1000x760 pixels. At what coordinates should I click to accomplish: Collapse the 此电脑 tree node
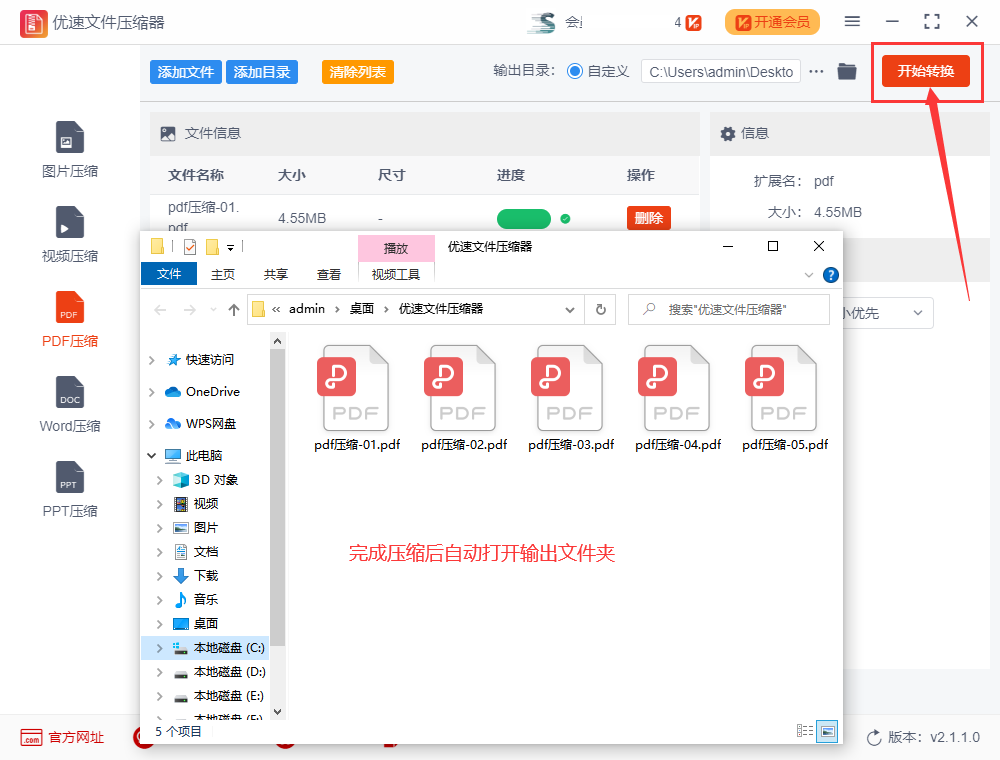(x=152, y=455)
